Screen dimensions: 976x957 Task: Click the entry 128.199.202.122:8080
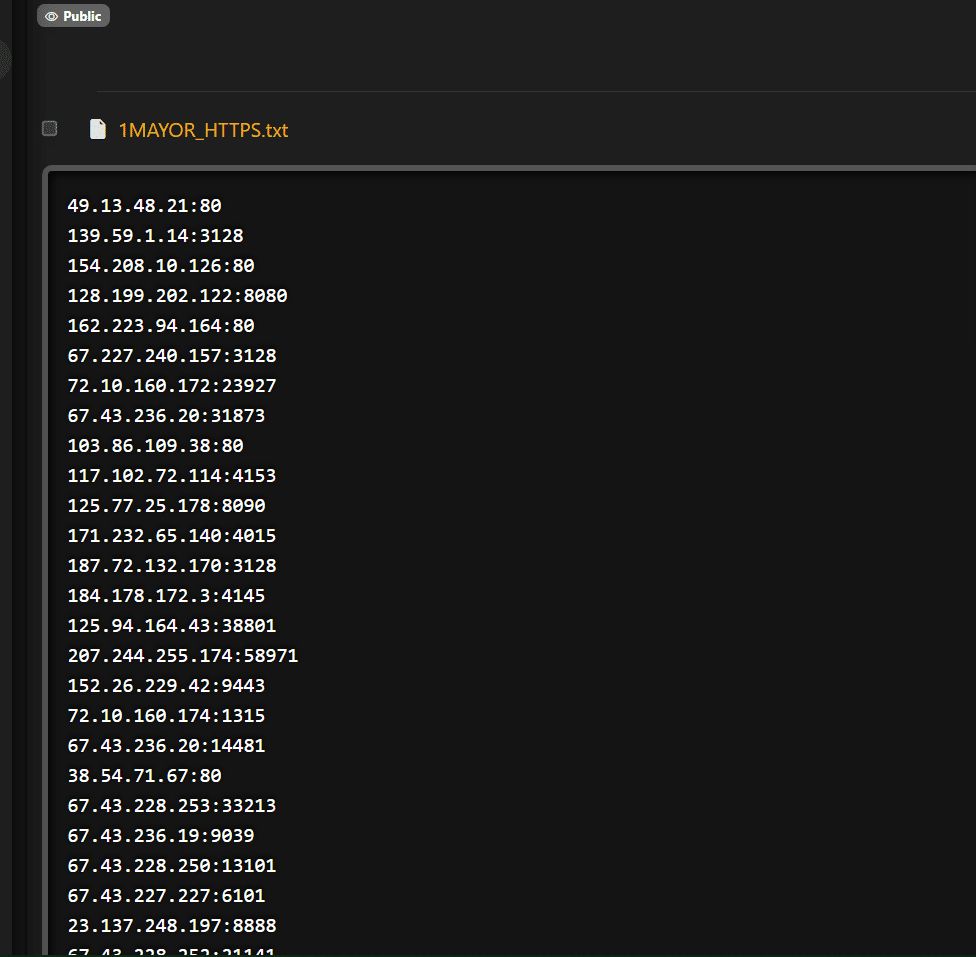pyautogui.click(x=177, y=296)
